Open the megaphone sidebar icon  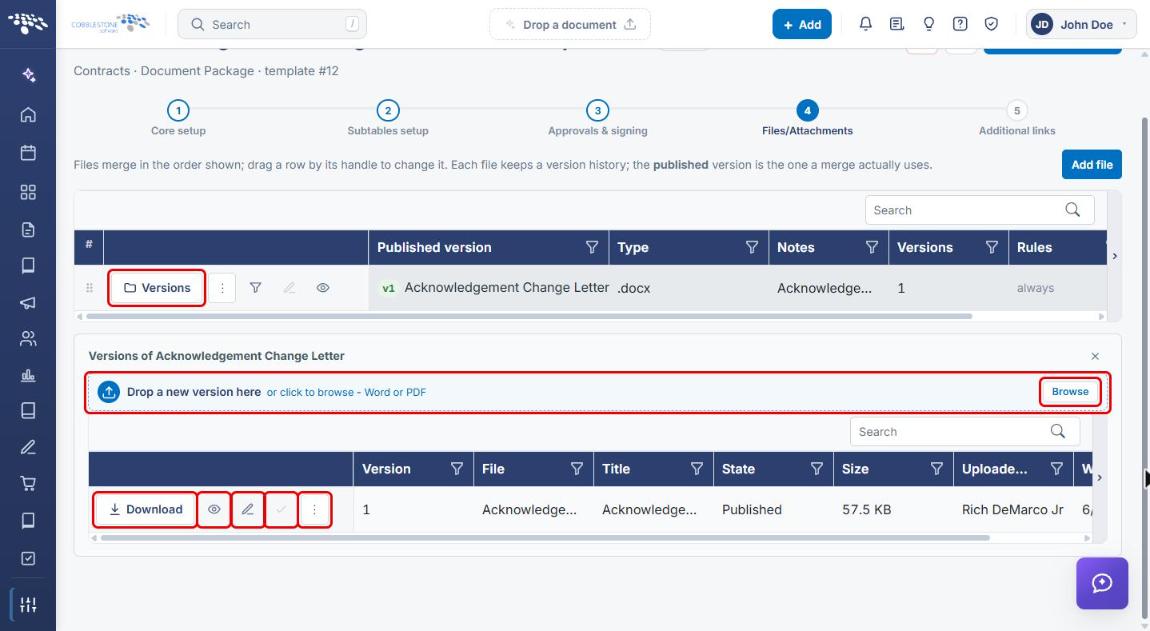[x=28, y=302]
